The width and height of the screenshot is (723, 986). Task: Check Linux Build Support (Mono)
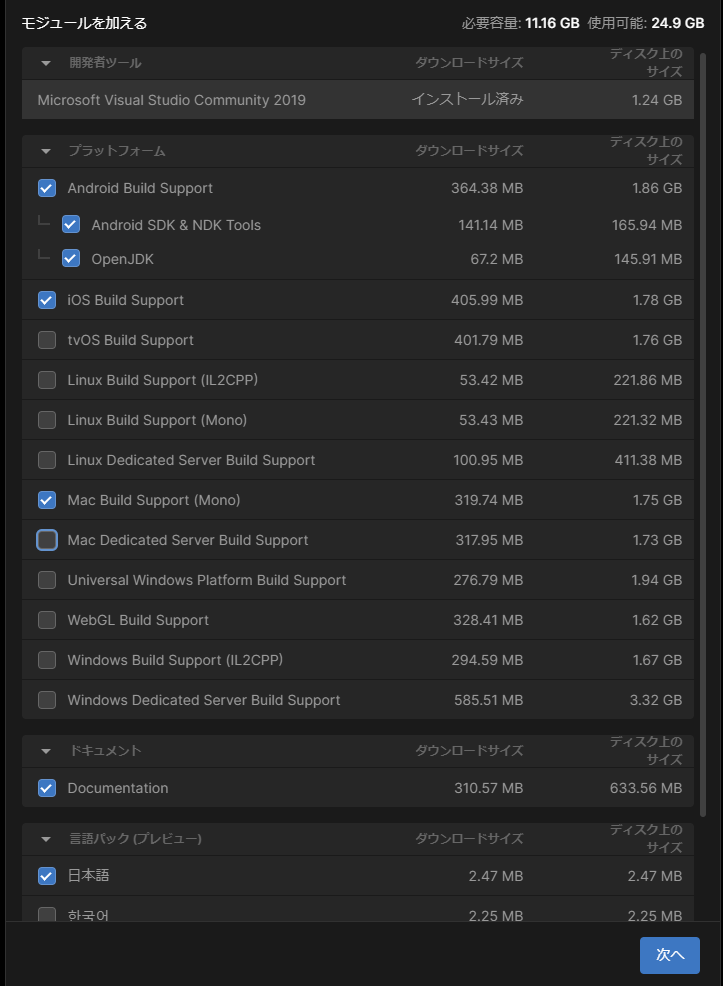pos(47,420)
